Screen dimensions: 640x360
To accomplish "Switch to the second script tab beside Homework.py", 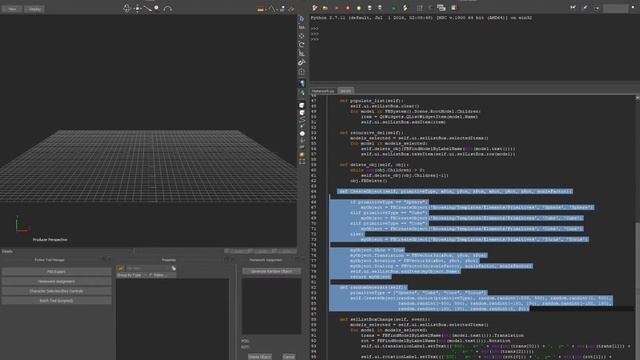I will (346, 91).
